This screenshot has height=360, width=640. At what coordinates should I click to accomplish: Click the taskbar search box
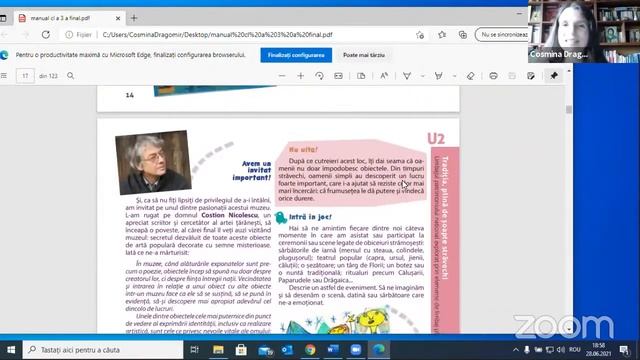103,350
